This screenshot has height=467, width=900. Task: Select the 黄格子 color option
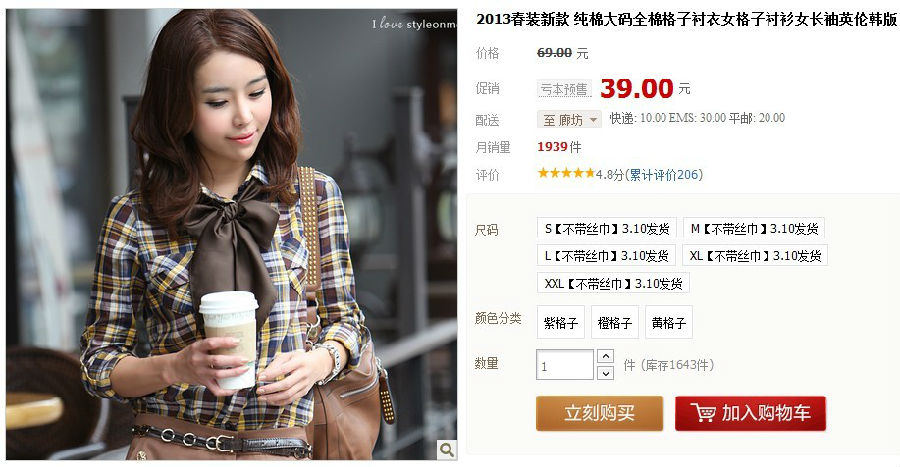669,322
